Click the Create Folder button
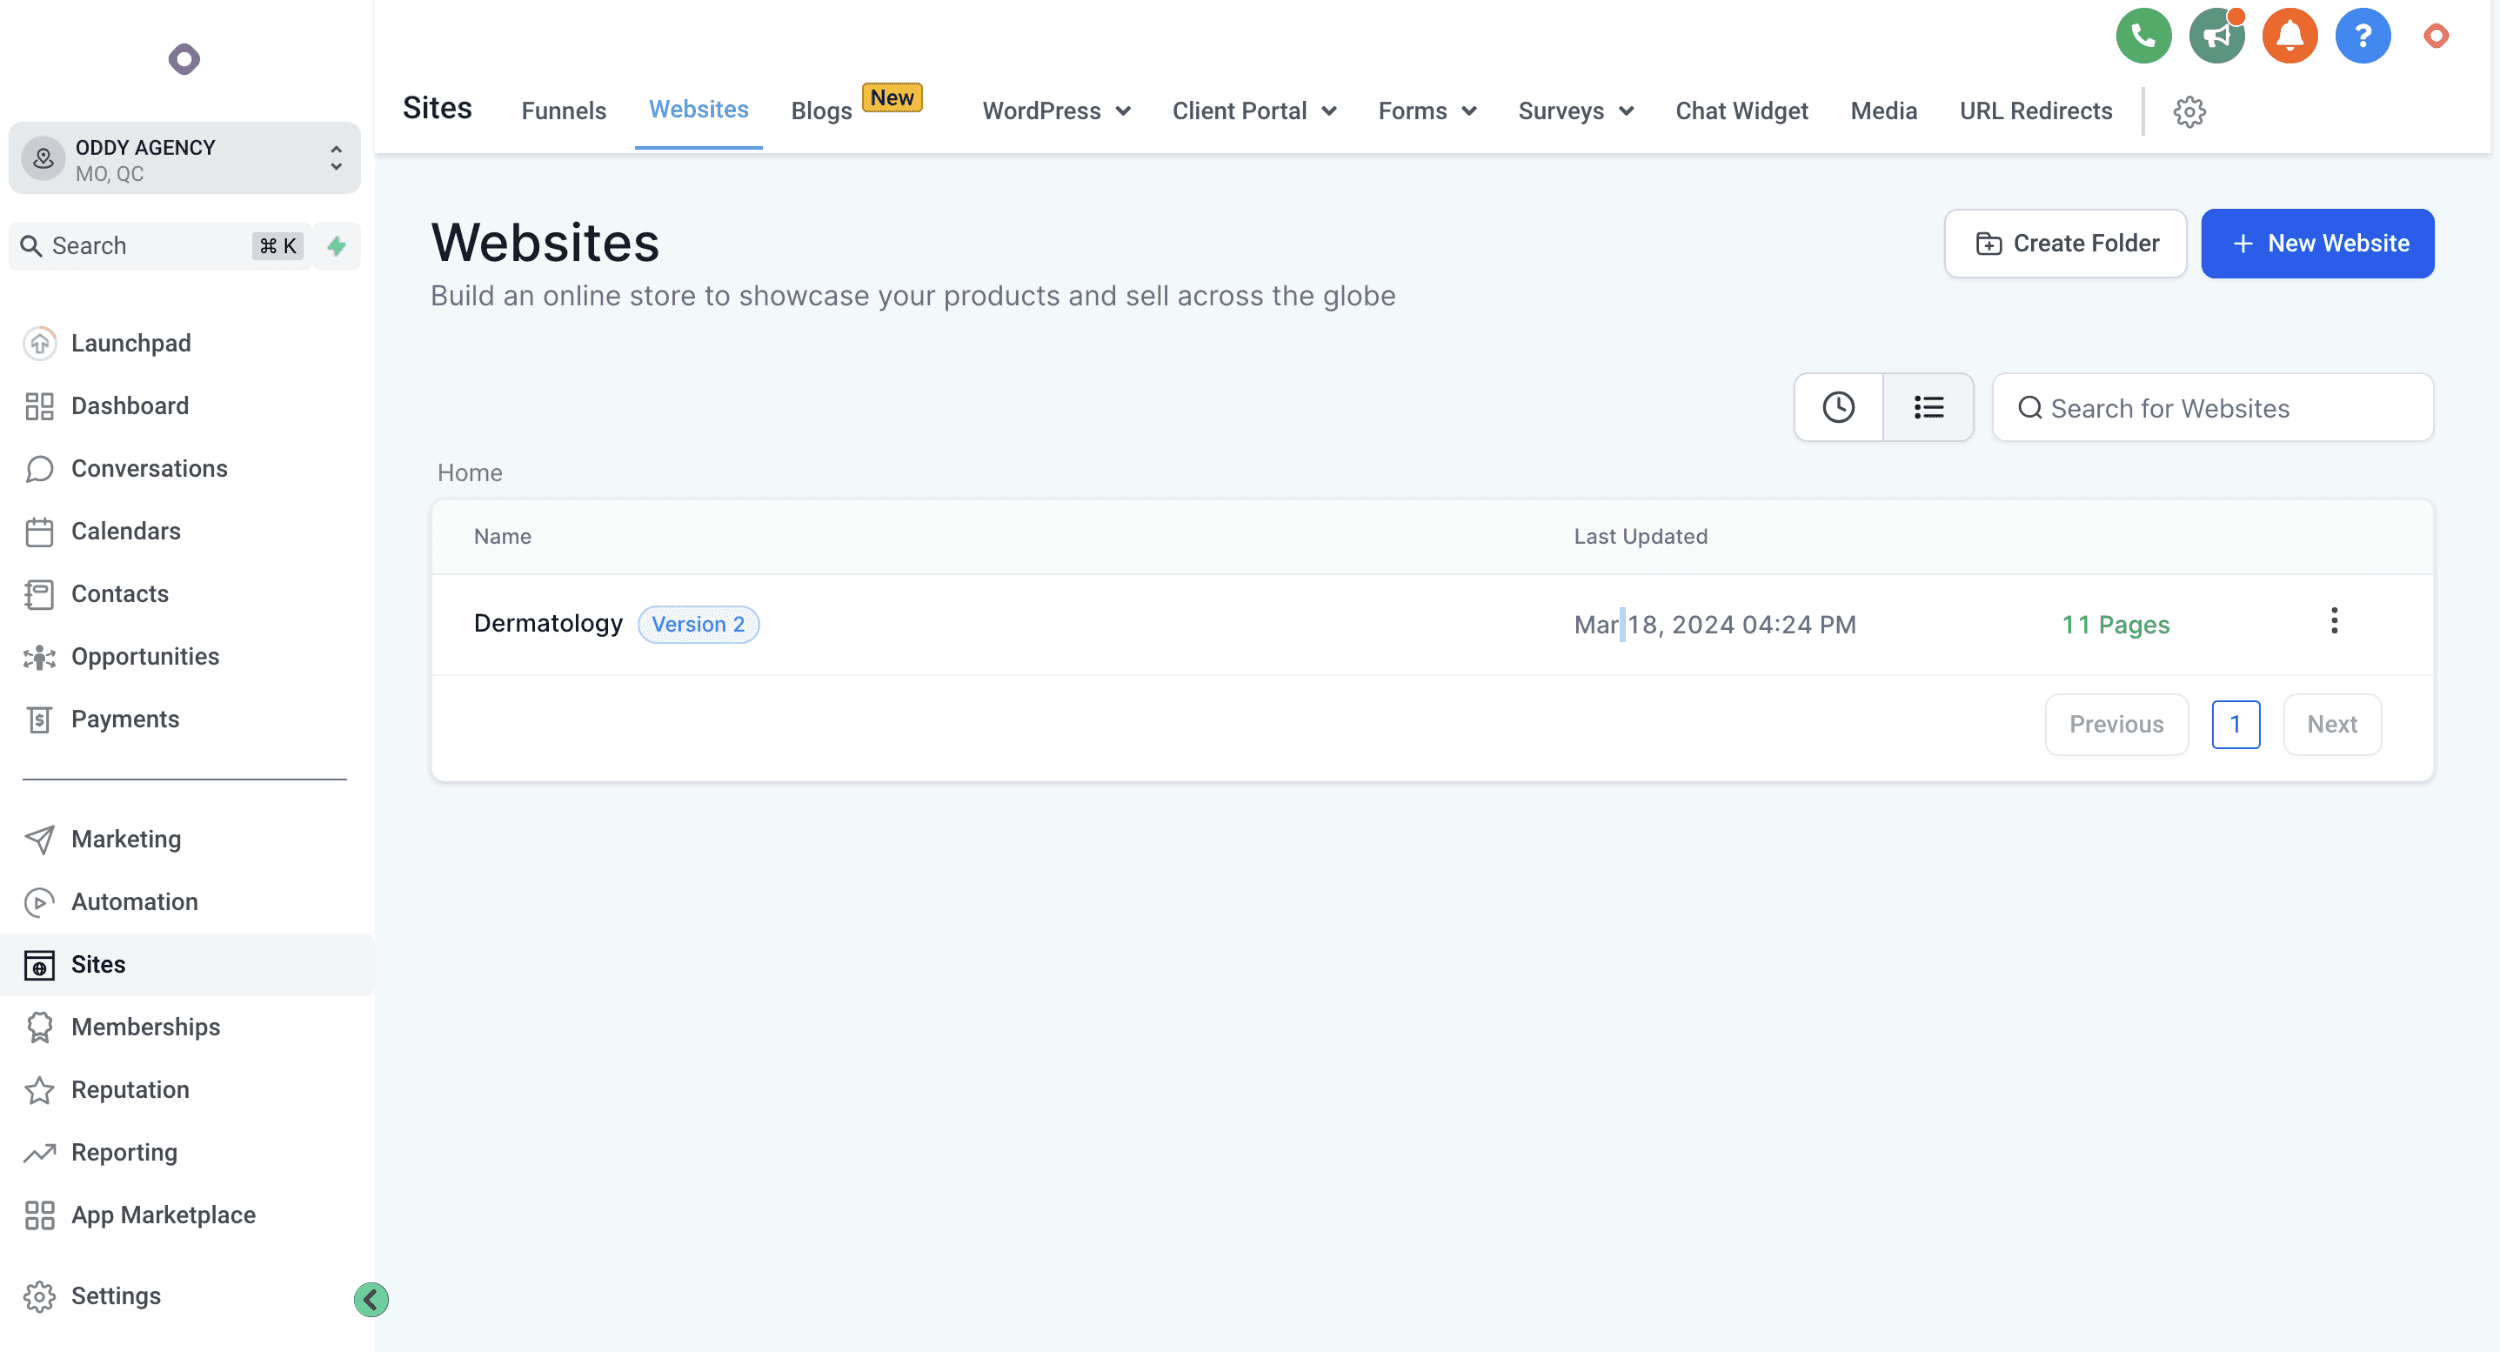2500x1352 pixels. click(2065, 243)
